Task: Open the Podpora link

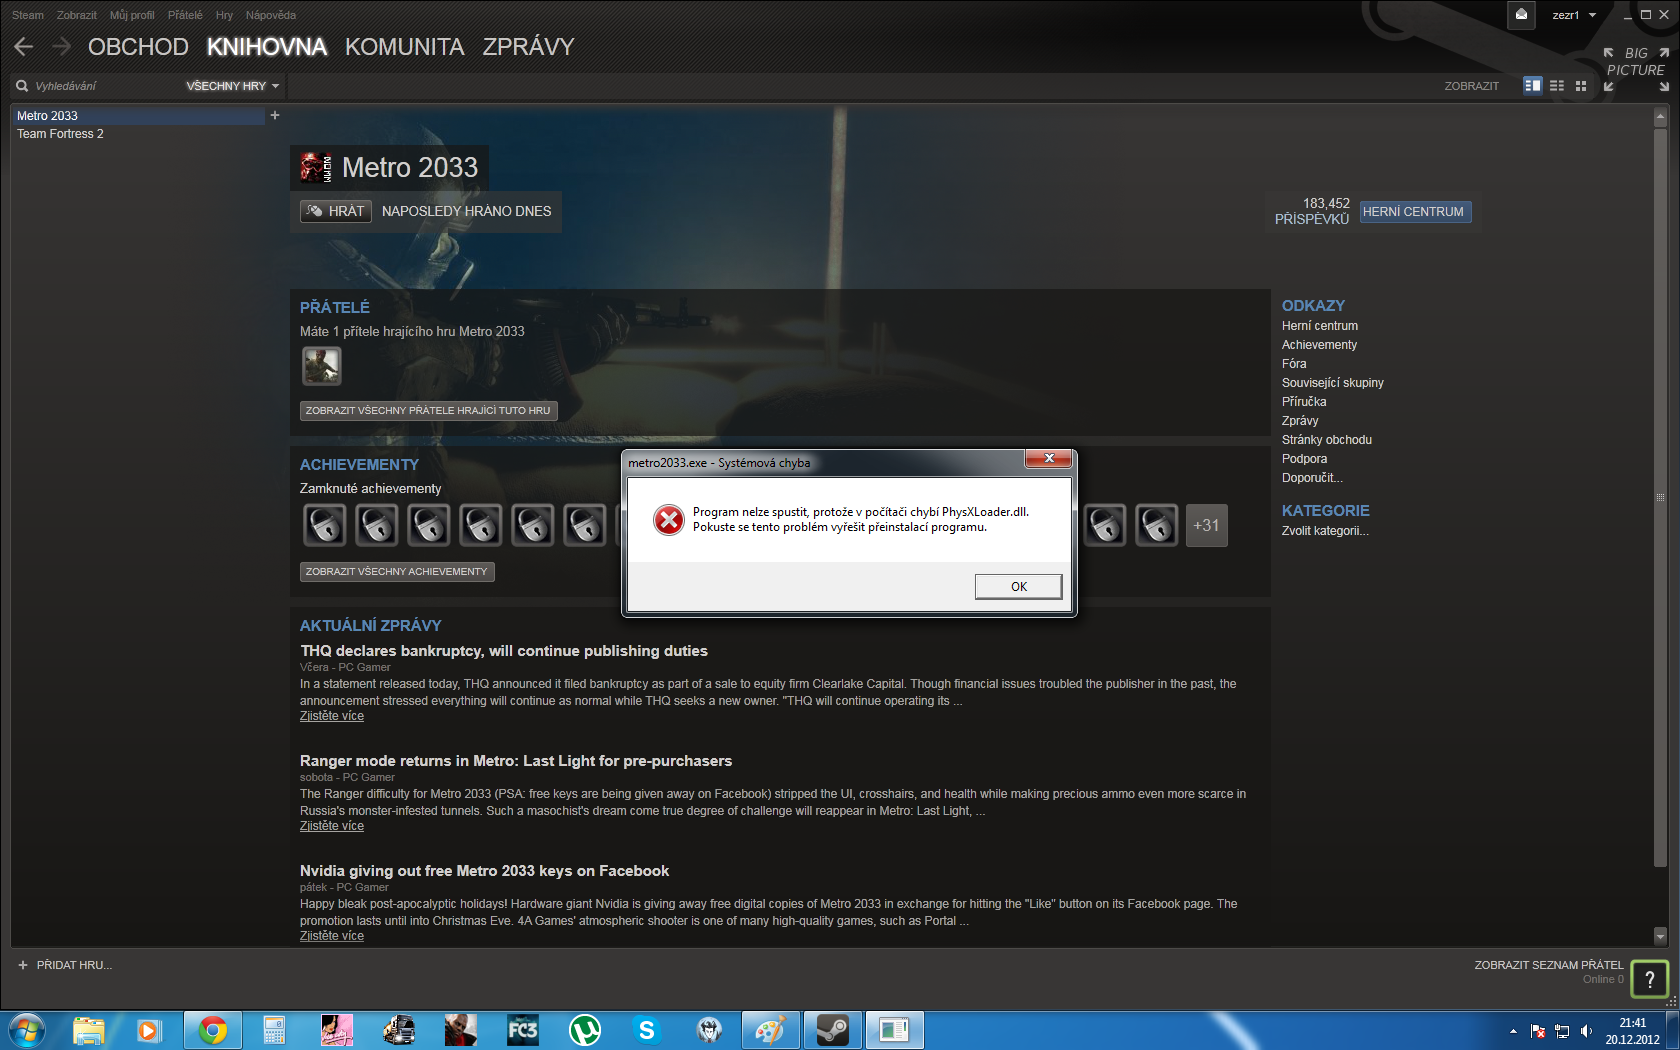Action: coord(1304,459)
